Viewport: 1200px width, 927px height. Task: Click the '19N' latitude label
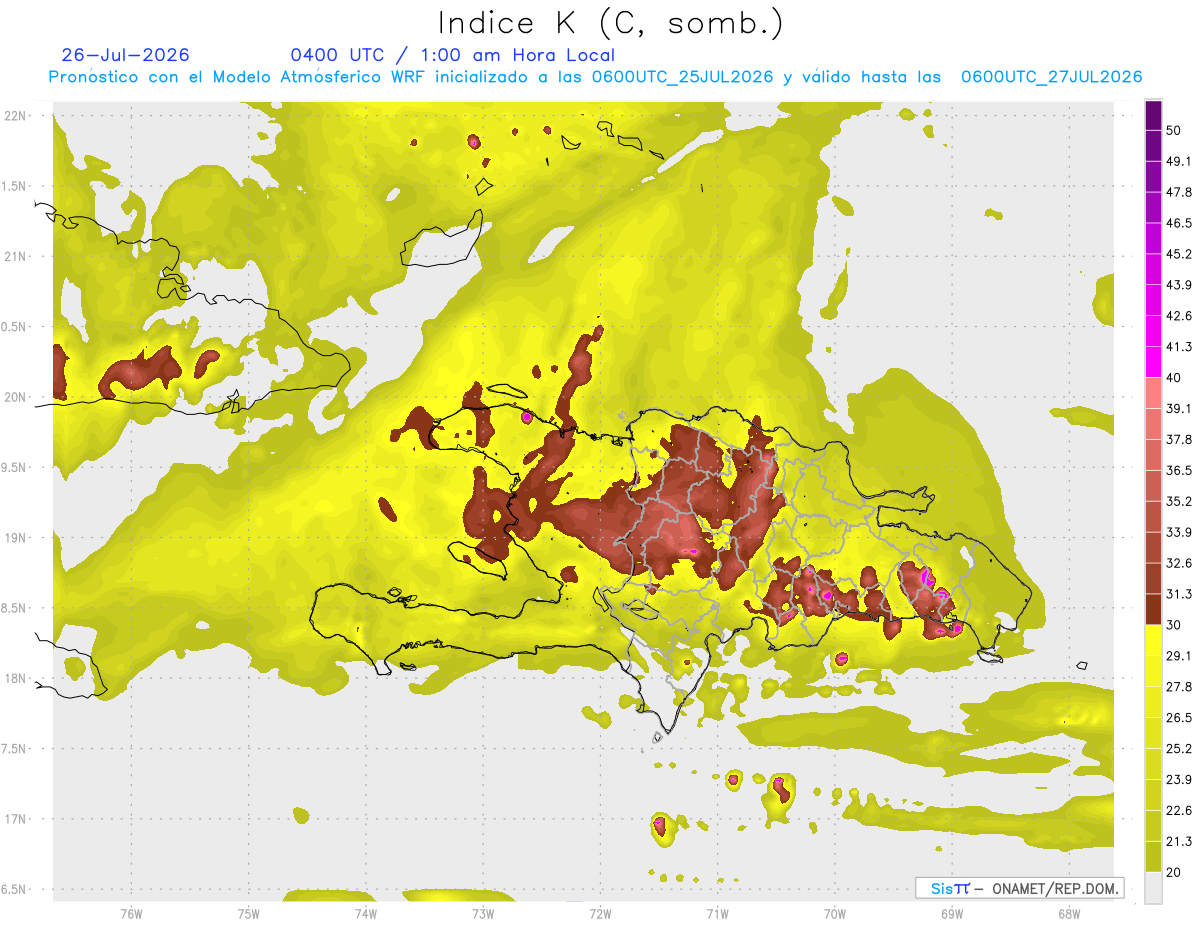click(x=16, y=538)
